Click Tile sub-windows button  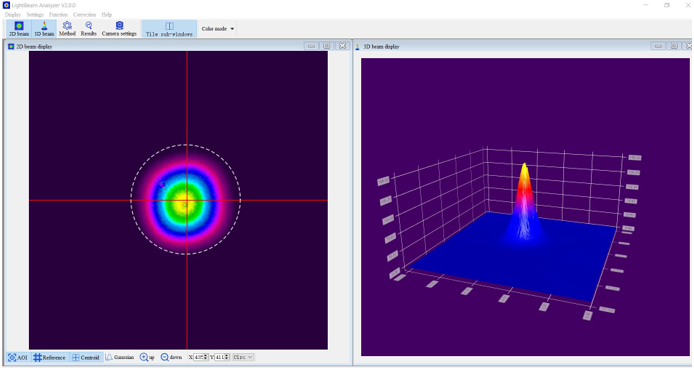169,29
